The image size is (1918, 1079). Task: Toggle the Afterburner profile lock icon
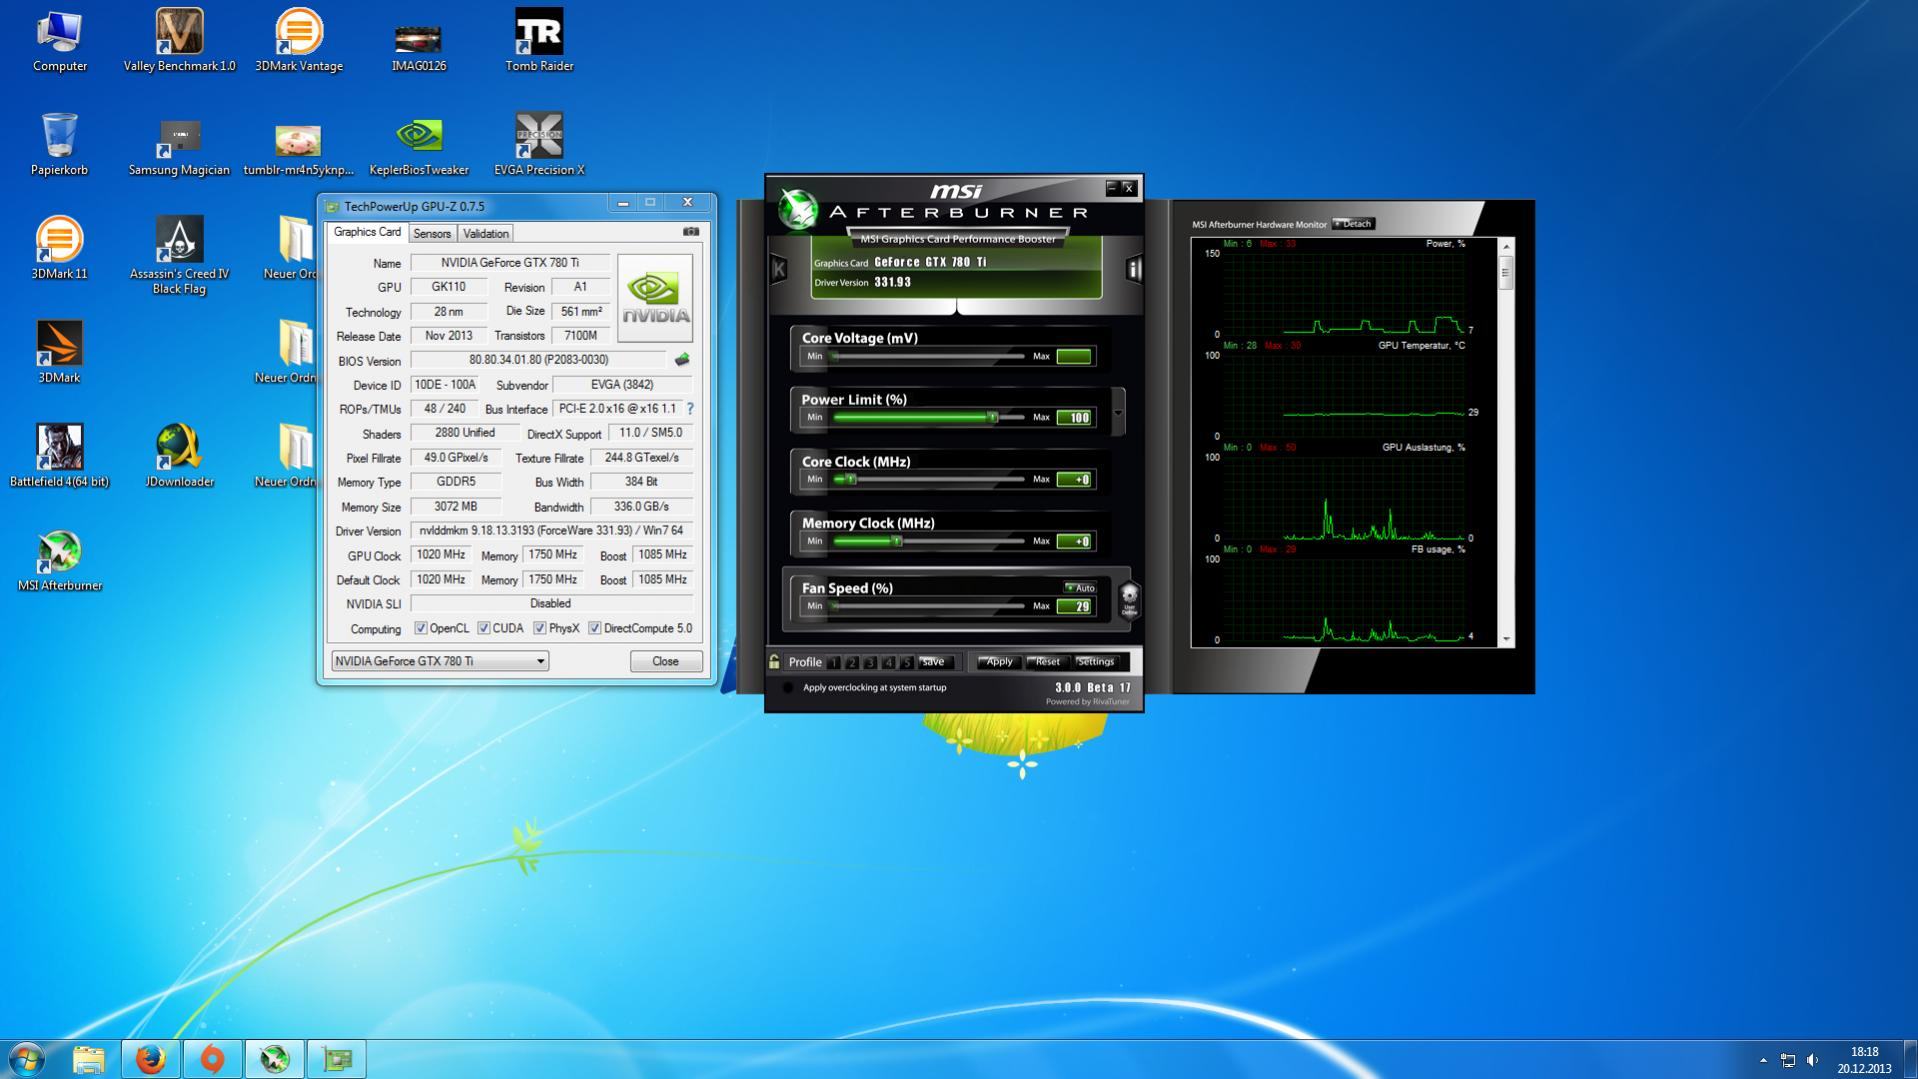(x=774, y=661)
